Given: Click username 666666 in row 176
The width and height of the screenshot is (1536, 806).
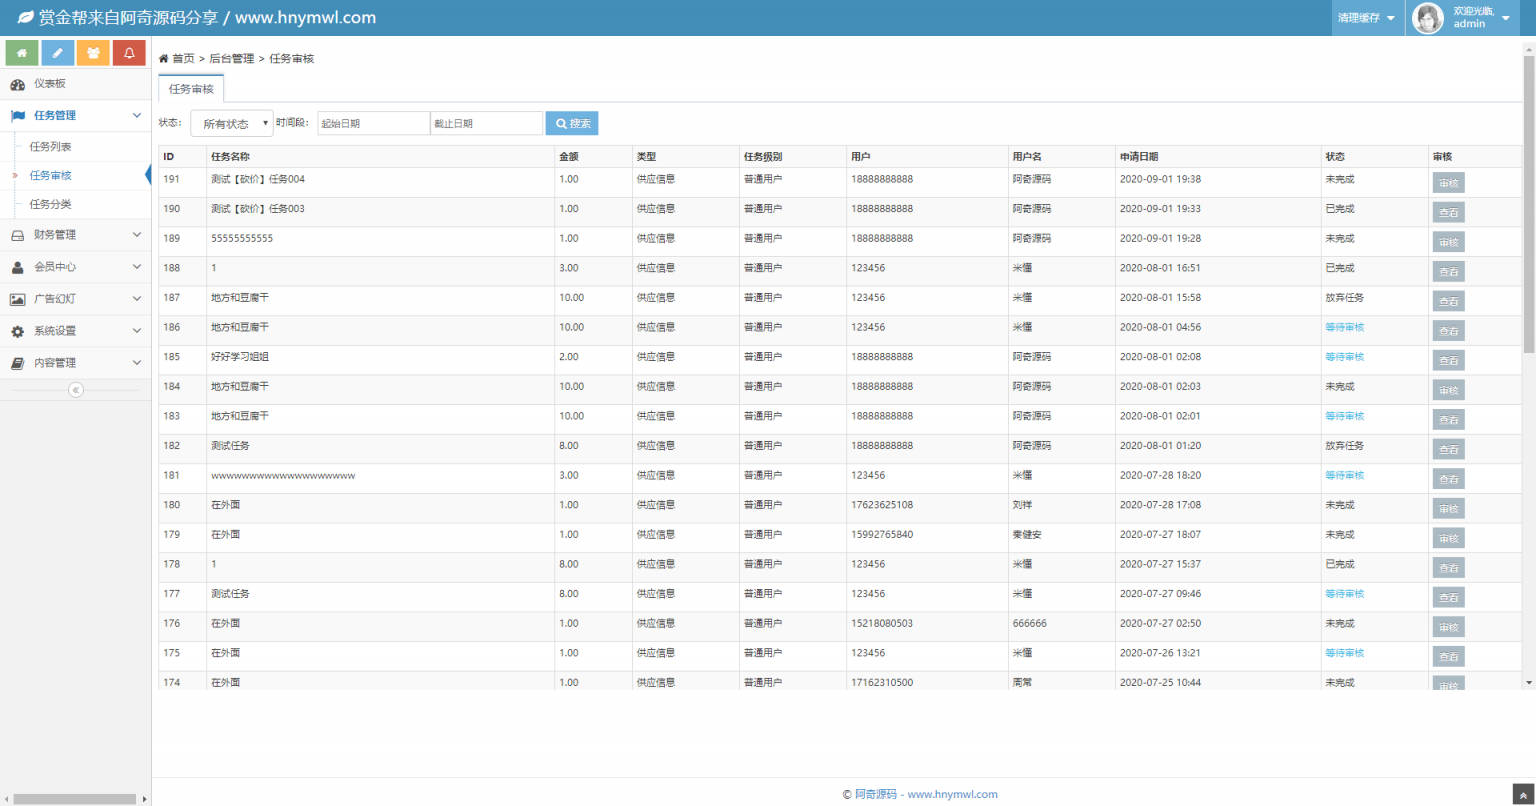Looking at the screenshot, I should [x=1029, y=624].
